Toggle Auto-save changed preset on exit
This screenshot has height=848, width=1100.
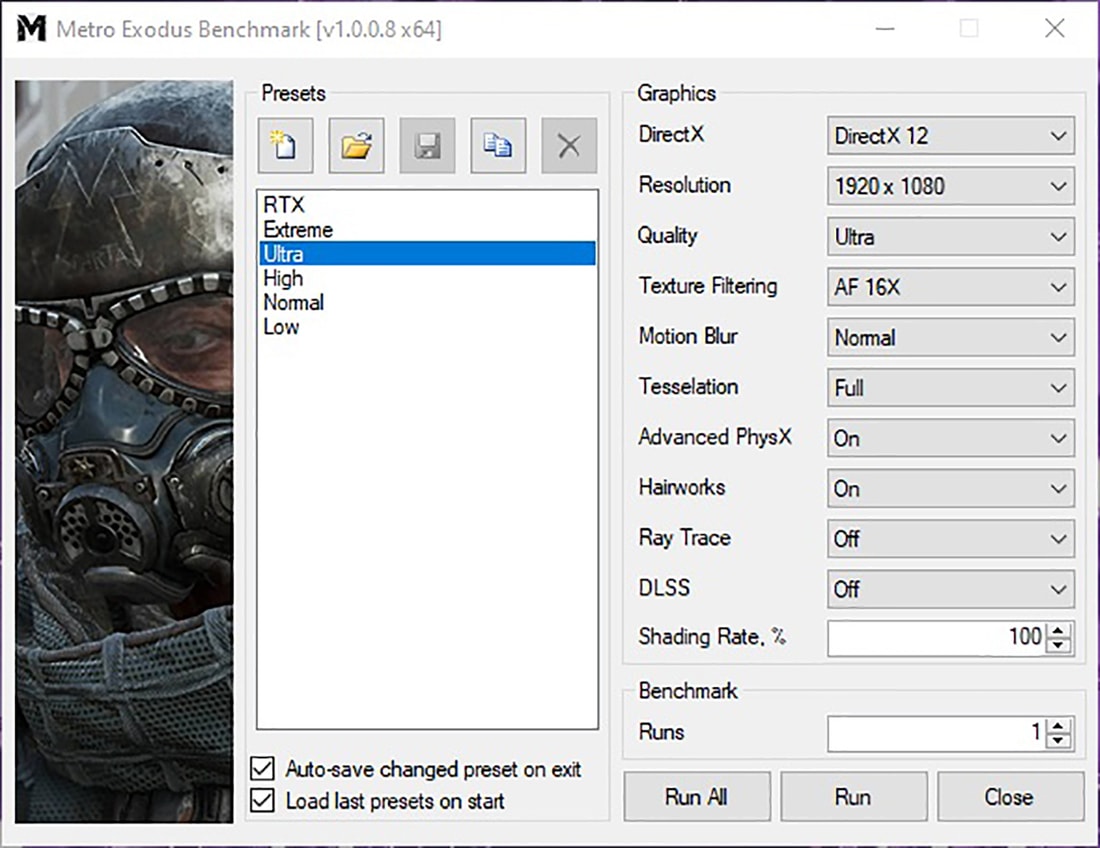pyautogui.click(x=263, y=769)
